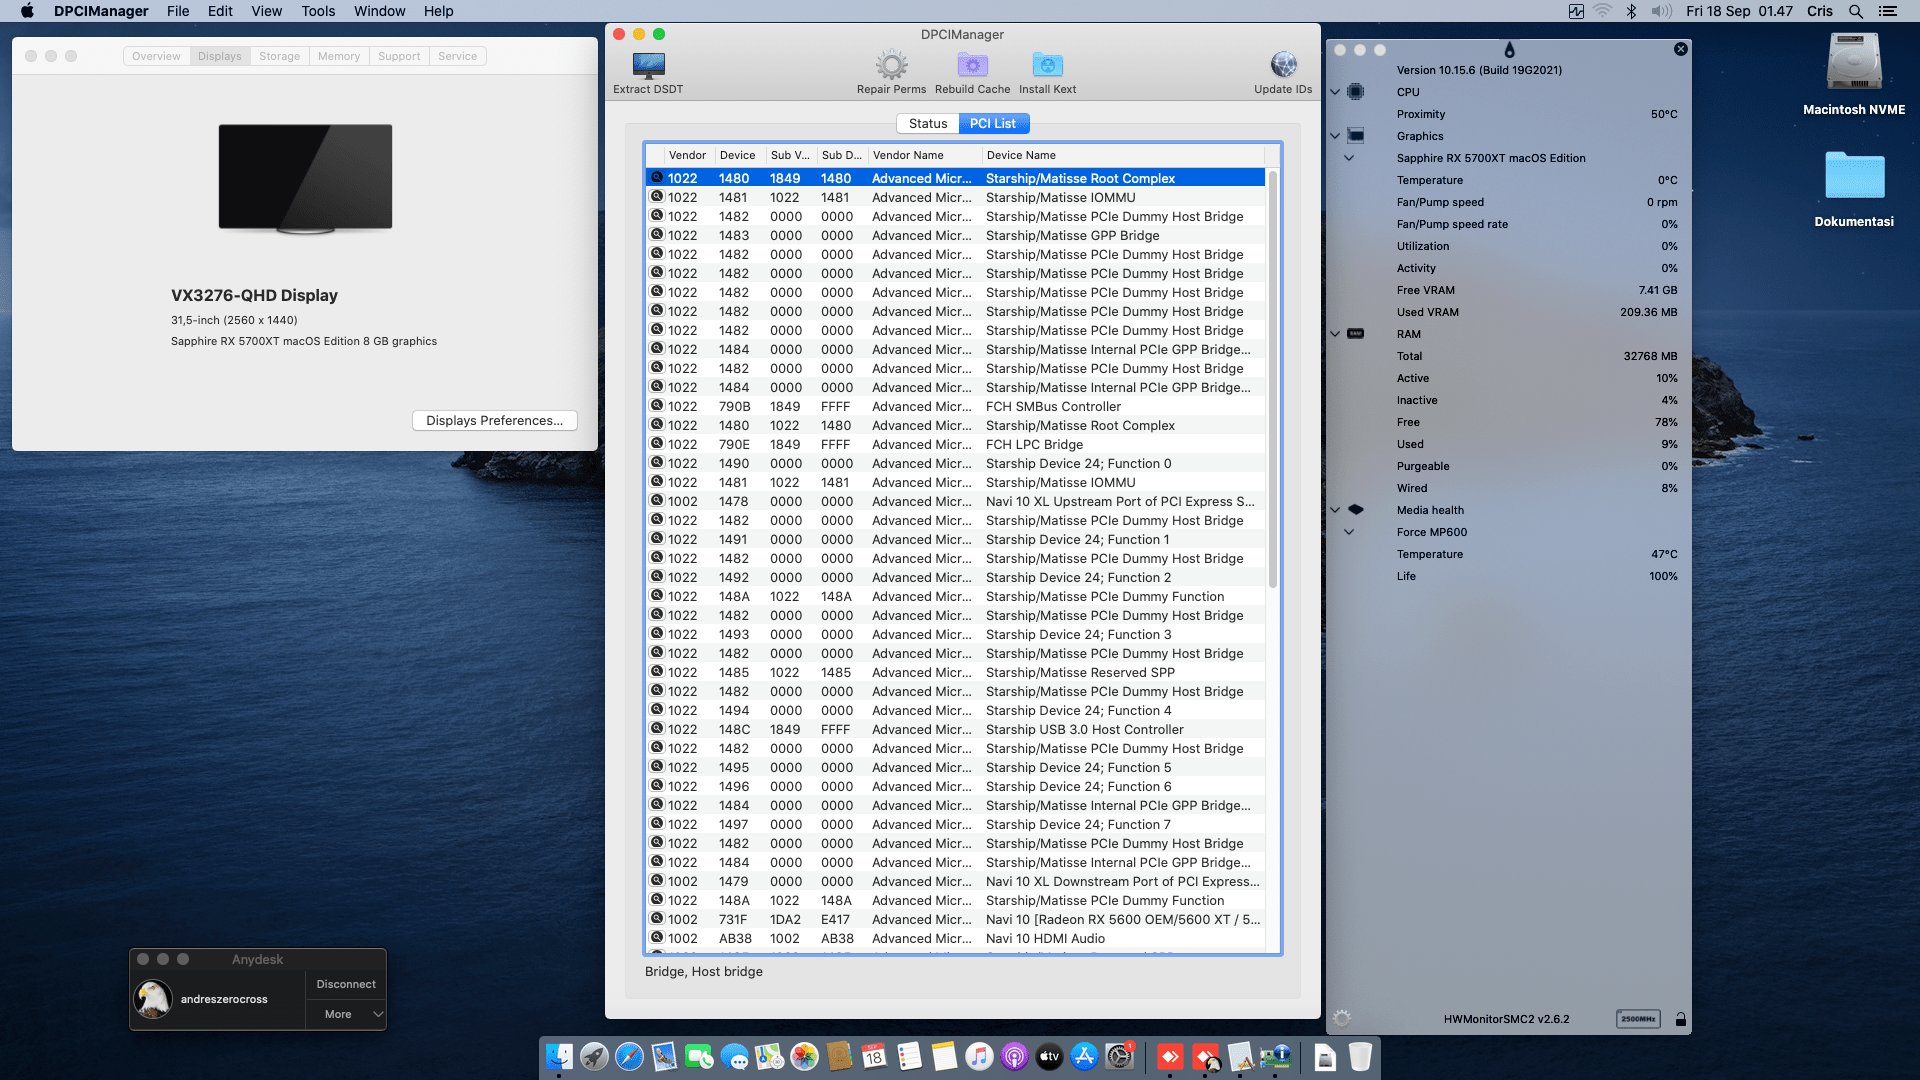This screenshot has height=1080, width=1920.
Task: Click the lock icon in HWMonitorSMC2
Action: [x=1681, y=1019]
